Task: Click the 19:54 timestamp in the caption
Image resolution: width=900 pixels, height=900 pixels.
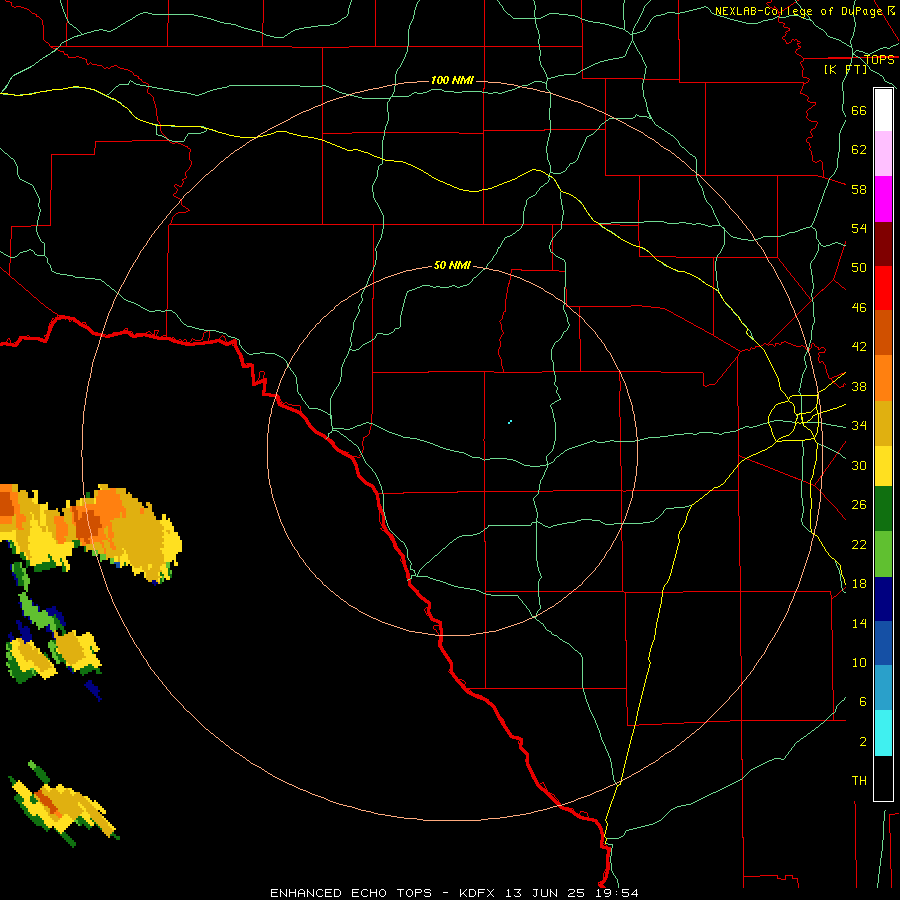Action: coord(616,893)
